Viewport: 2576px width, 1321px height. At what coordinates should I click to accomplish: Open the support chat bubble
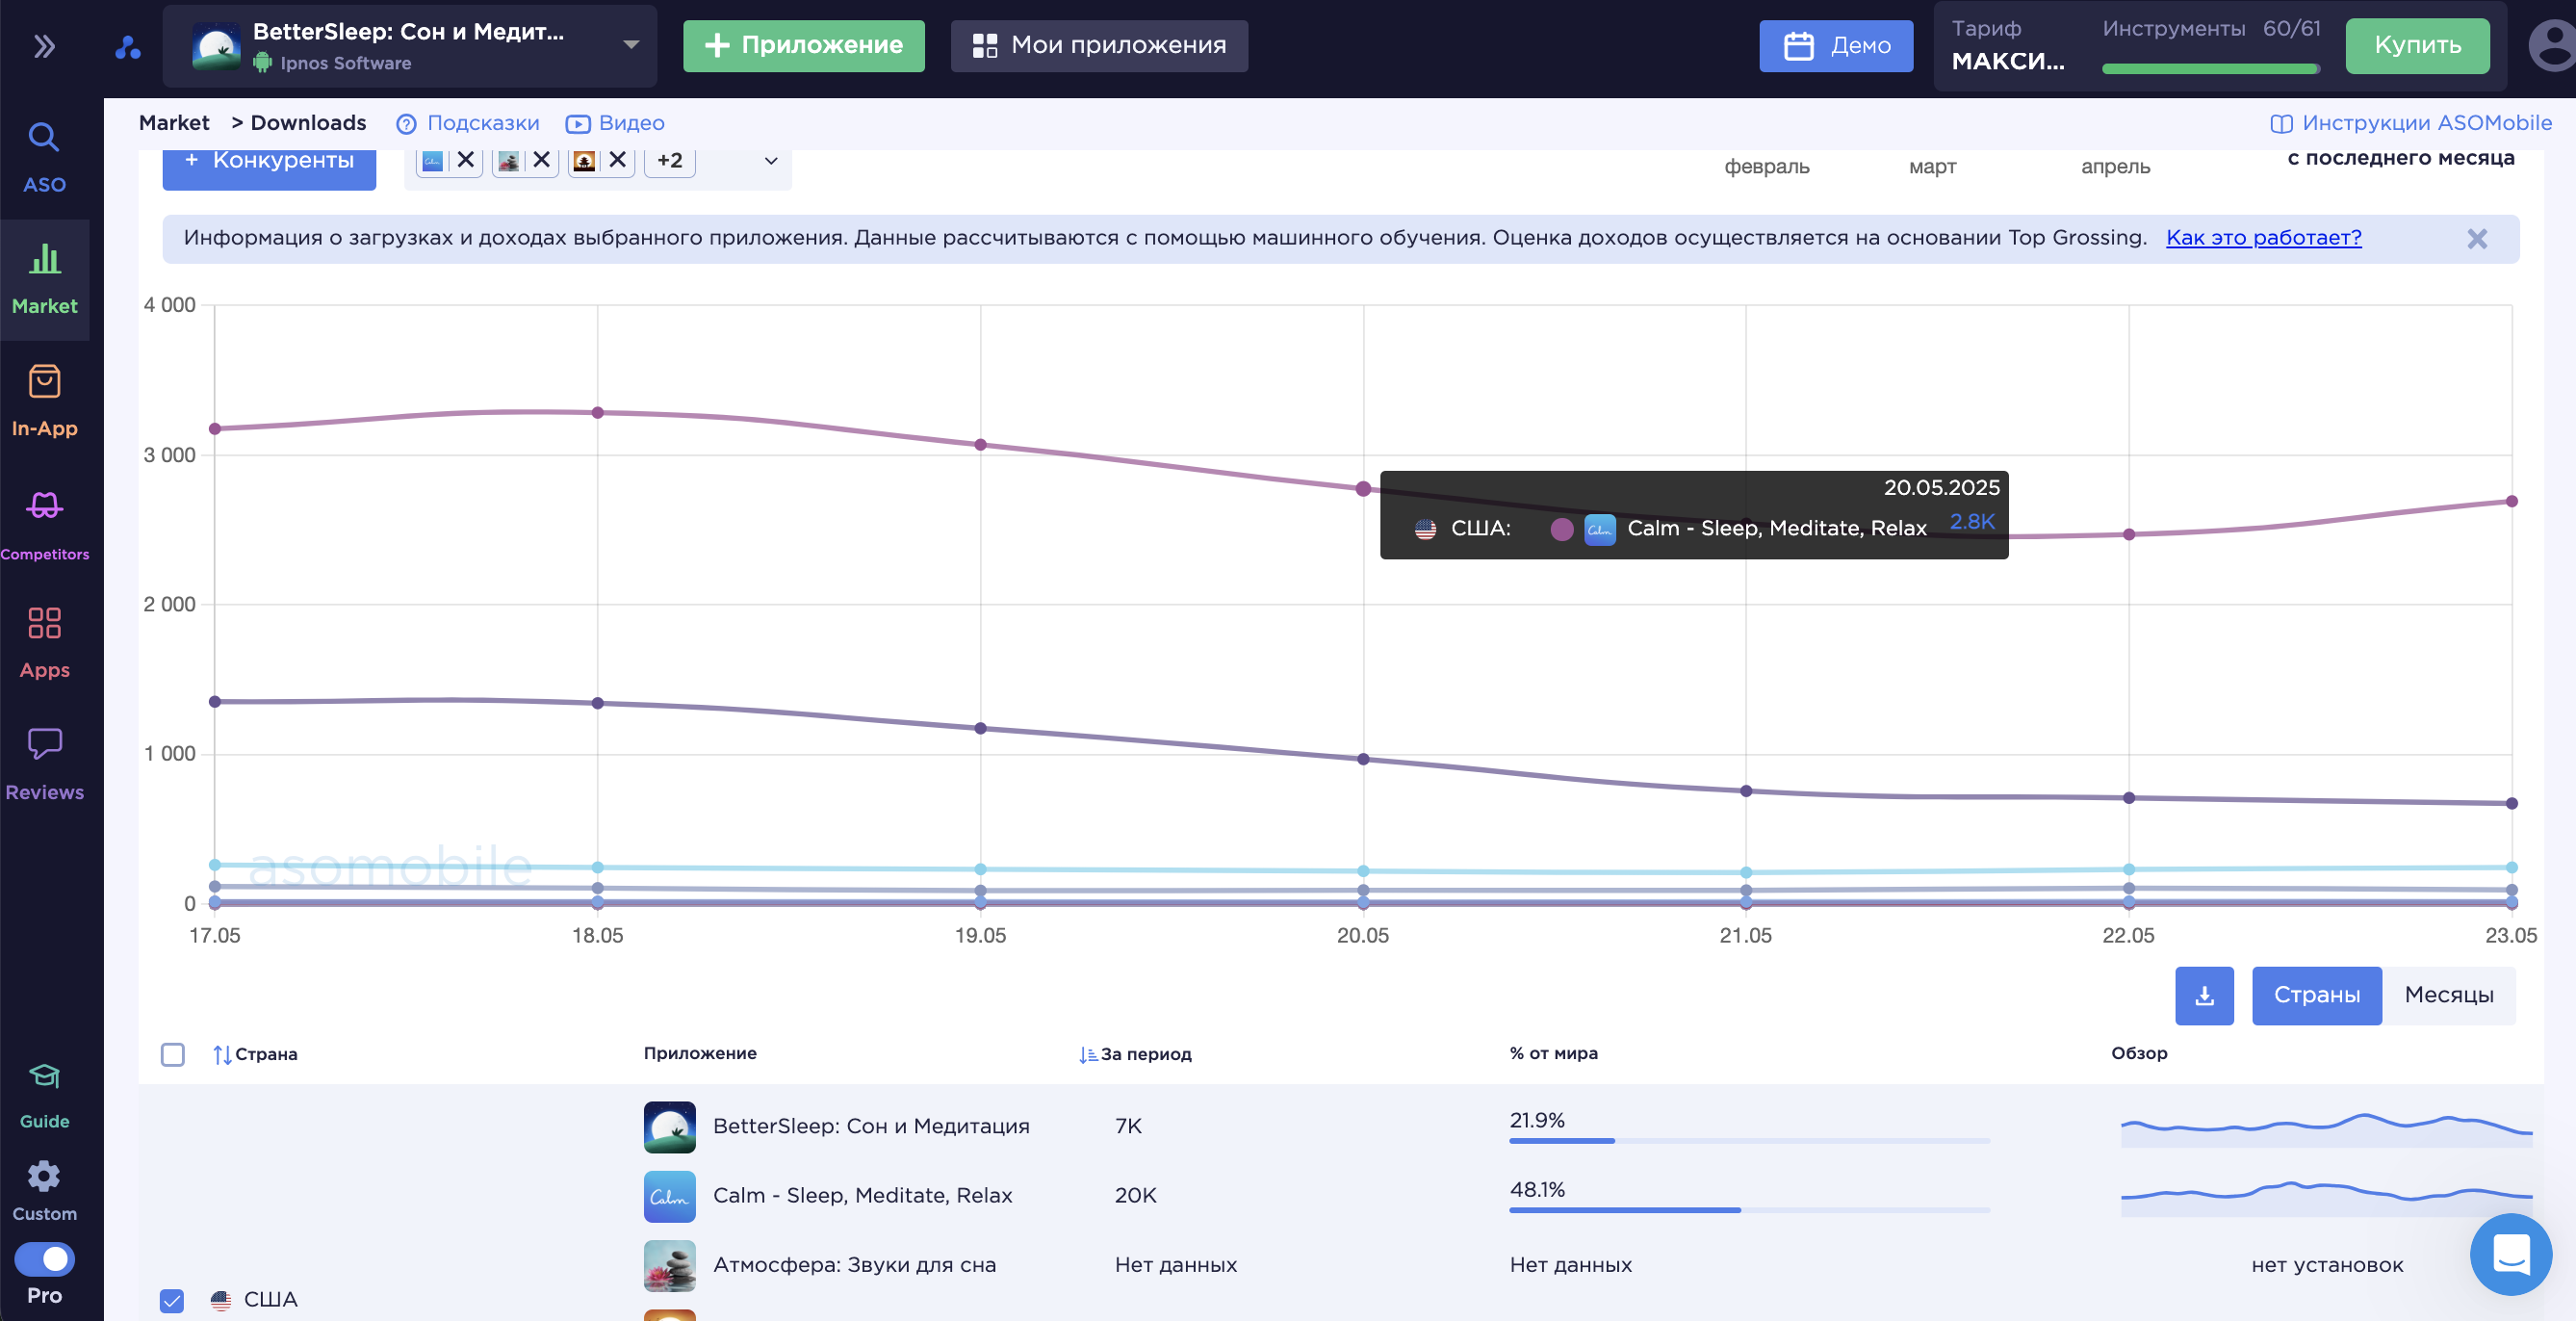(2510, 1255)
